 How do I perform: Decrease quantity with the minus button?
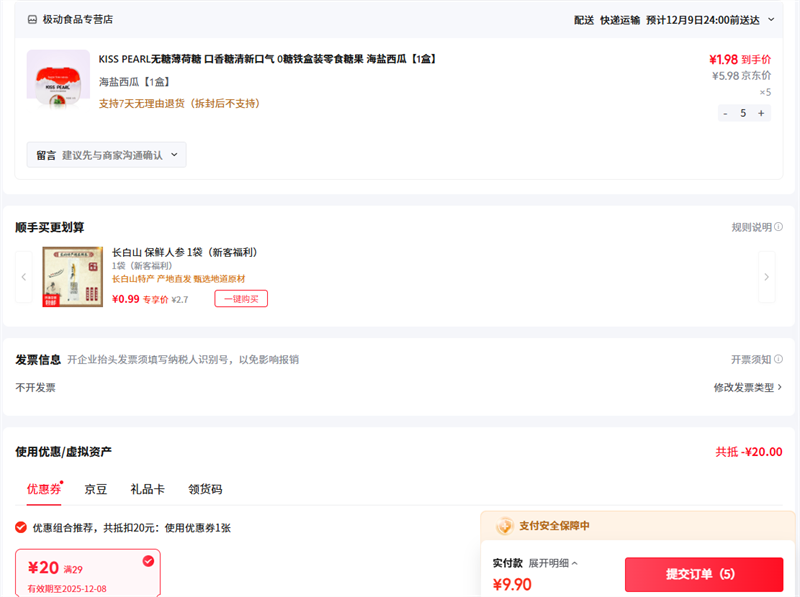[725, 113]
